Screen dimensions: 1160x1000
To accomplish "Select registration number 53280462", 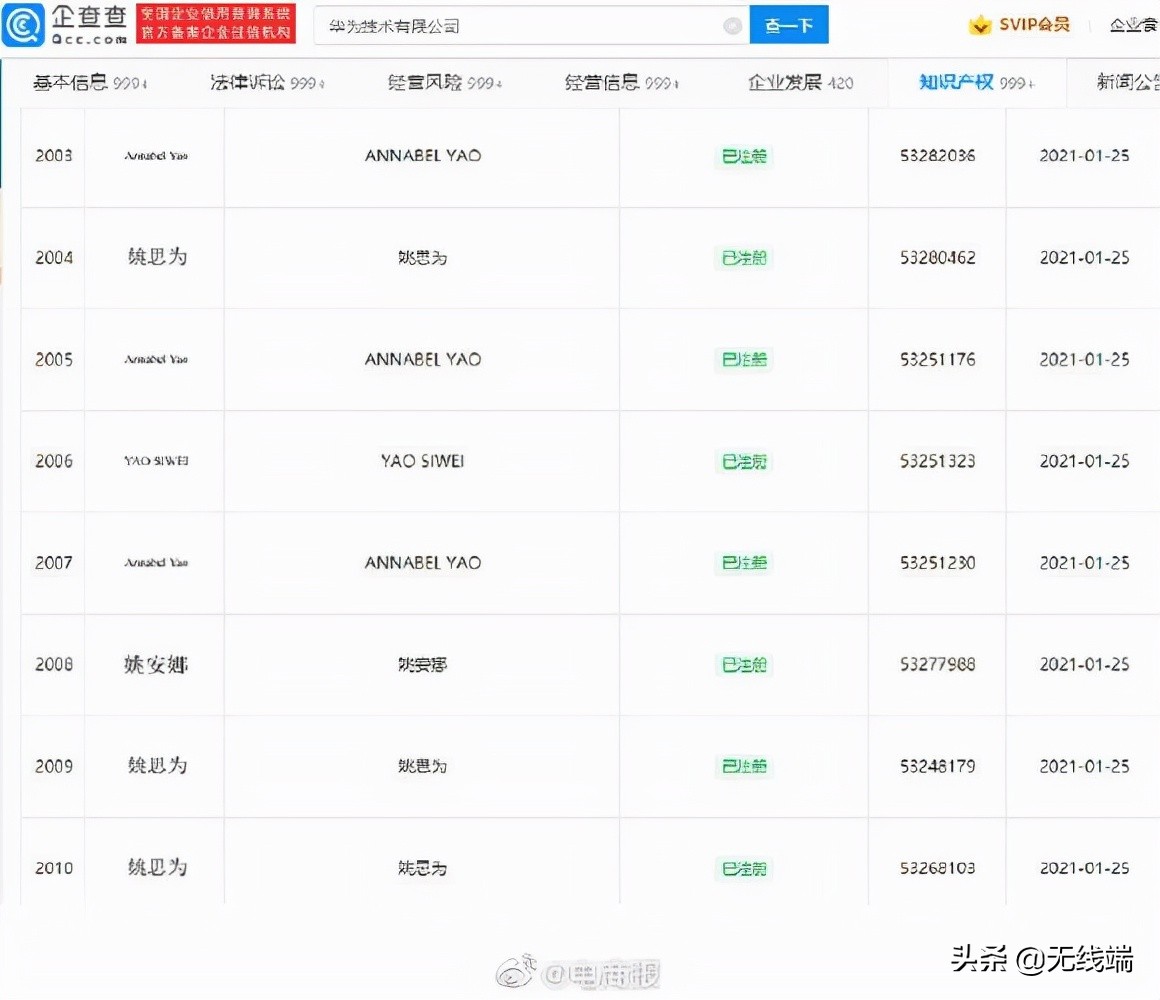I will pos(937,257).
